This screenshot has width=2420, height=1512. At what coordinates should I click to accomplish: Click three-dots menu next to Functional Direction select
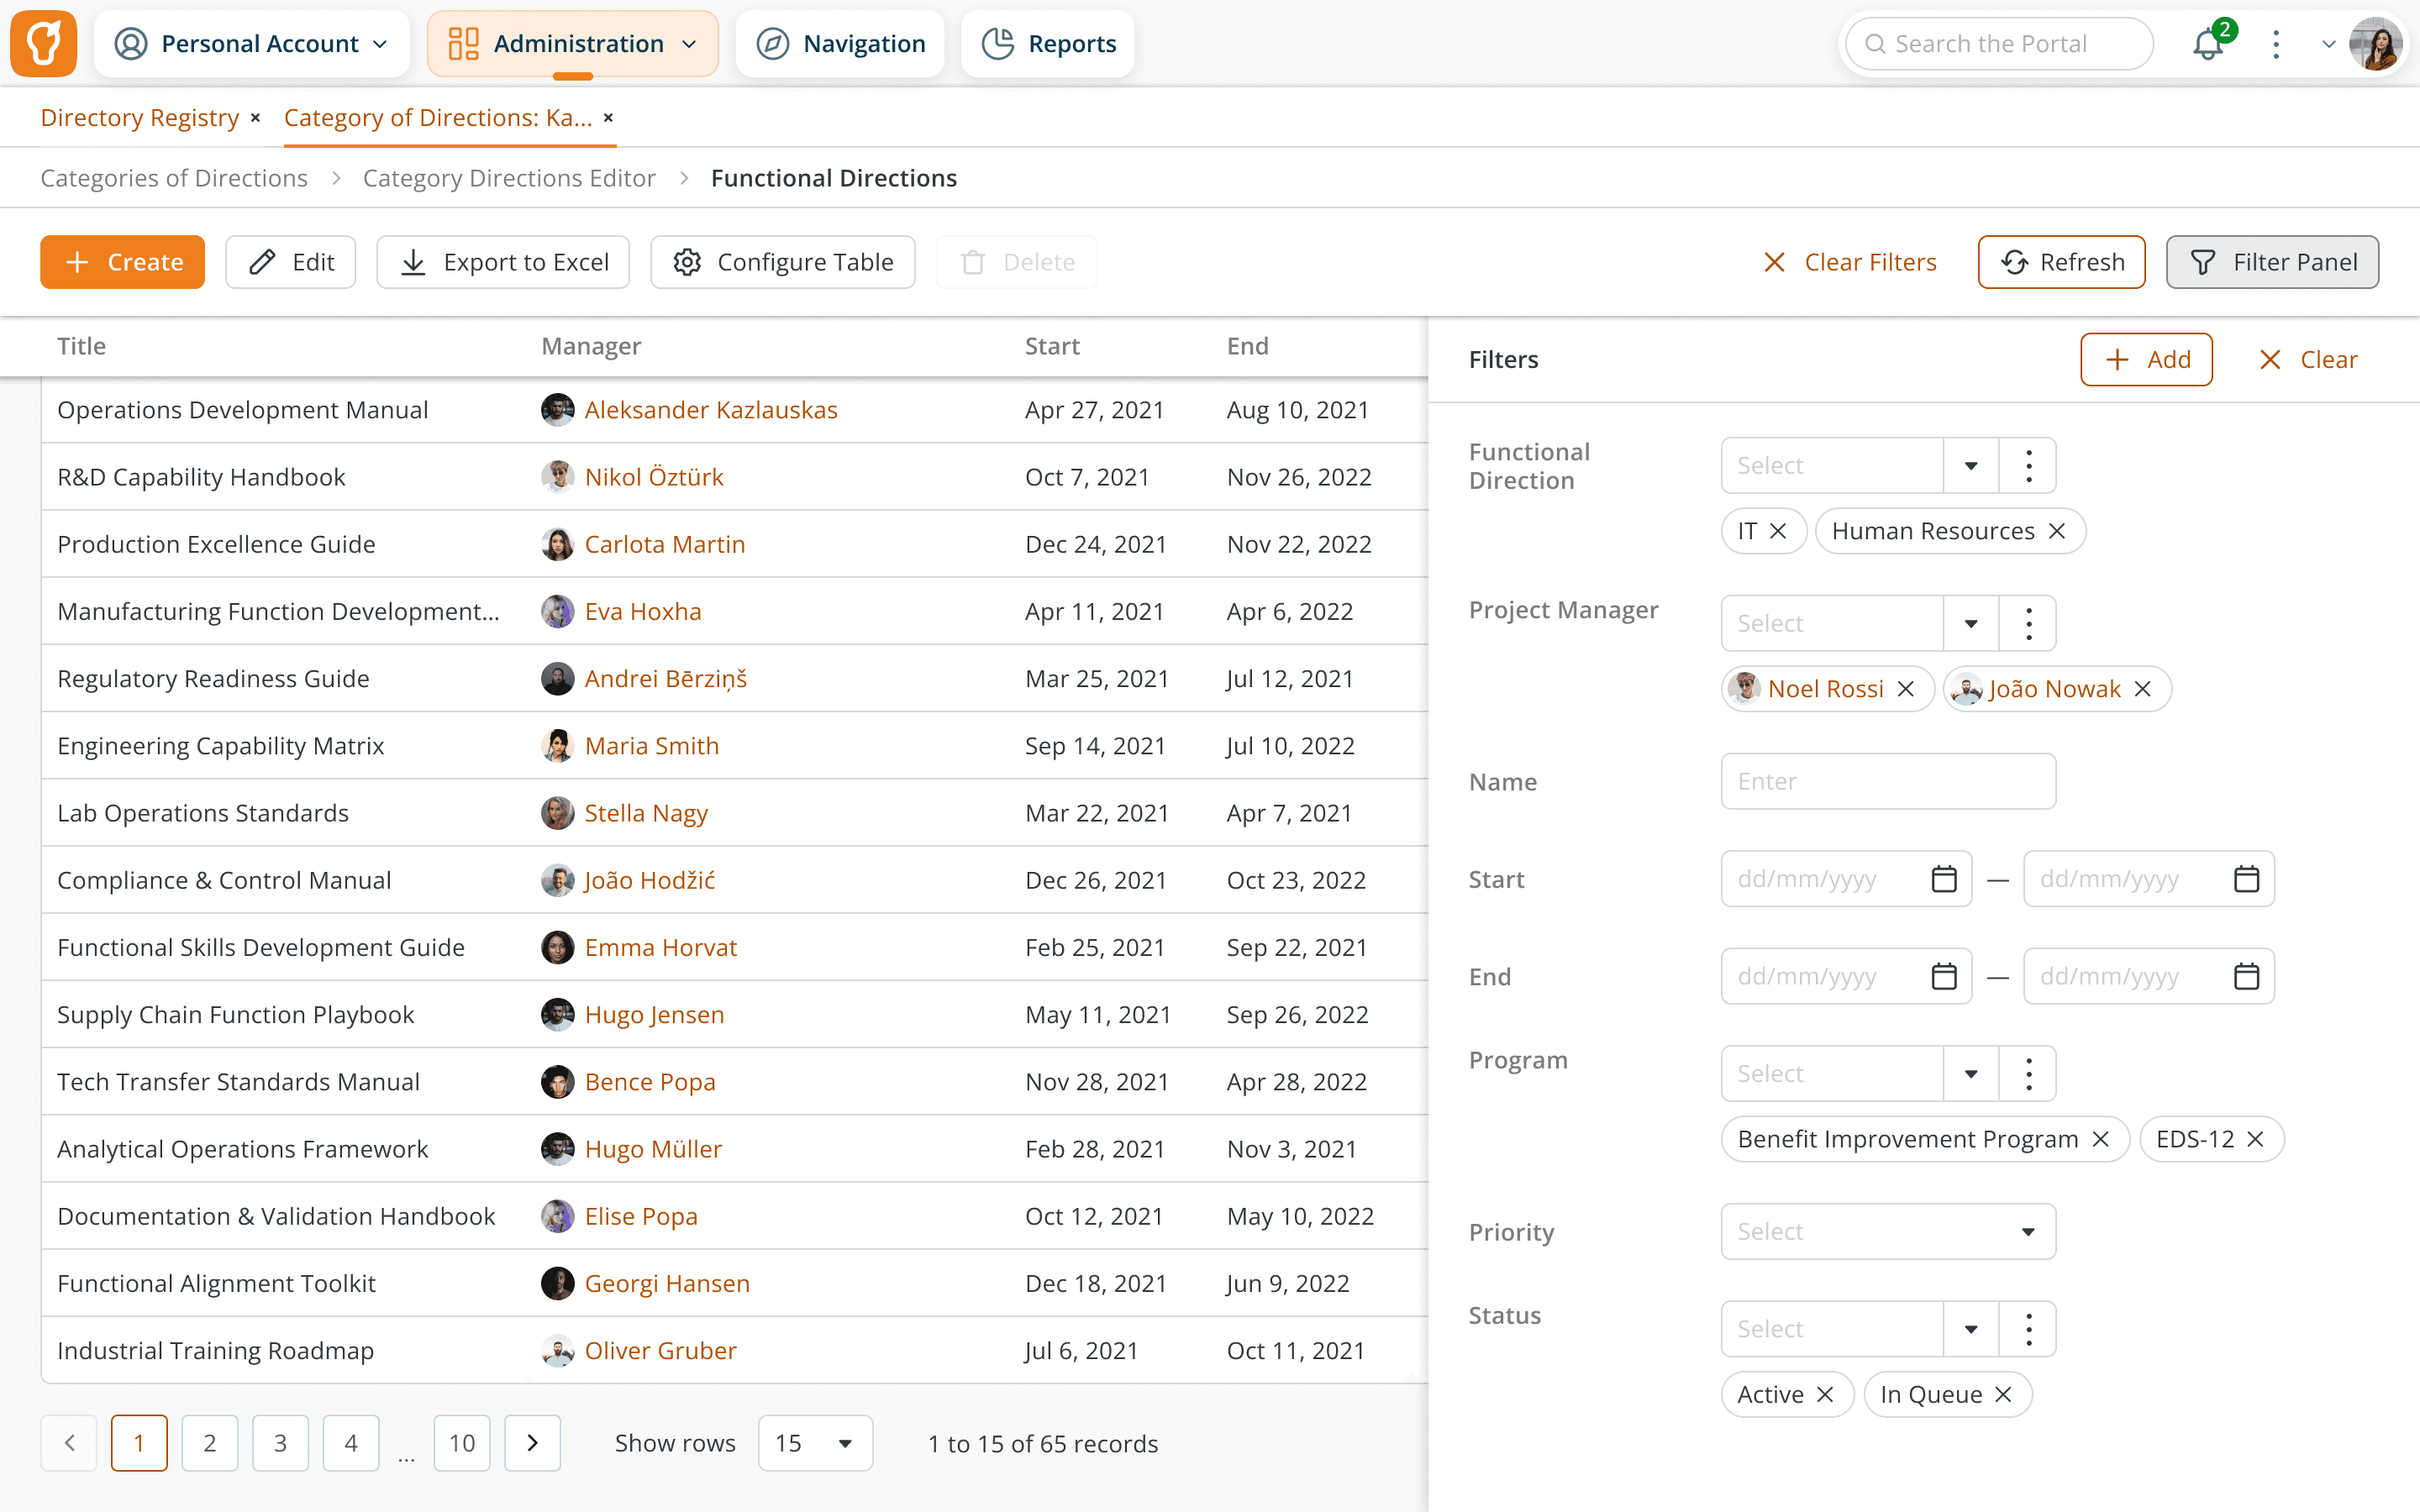click(x=2028, y=466)
